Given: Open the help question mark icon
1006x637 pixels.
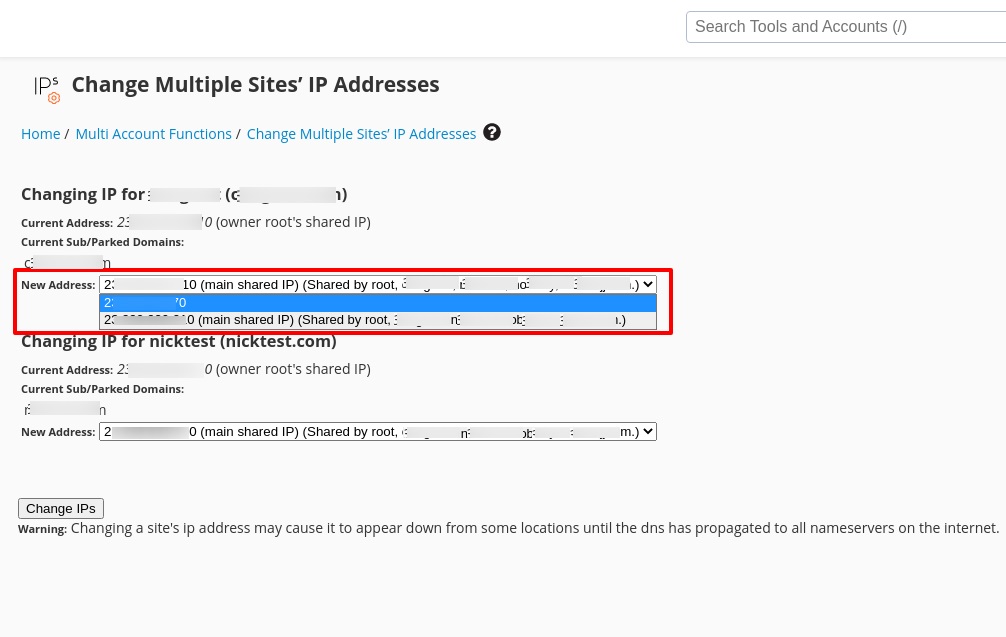Looking at the screenshot, I should coord(492,132).
